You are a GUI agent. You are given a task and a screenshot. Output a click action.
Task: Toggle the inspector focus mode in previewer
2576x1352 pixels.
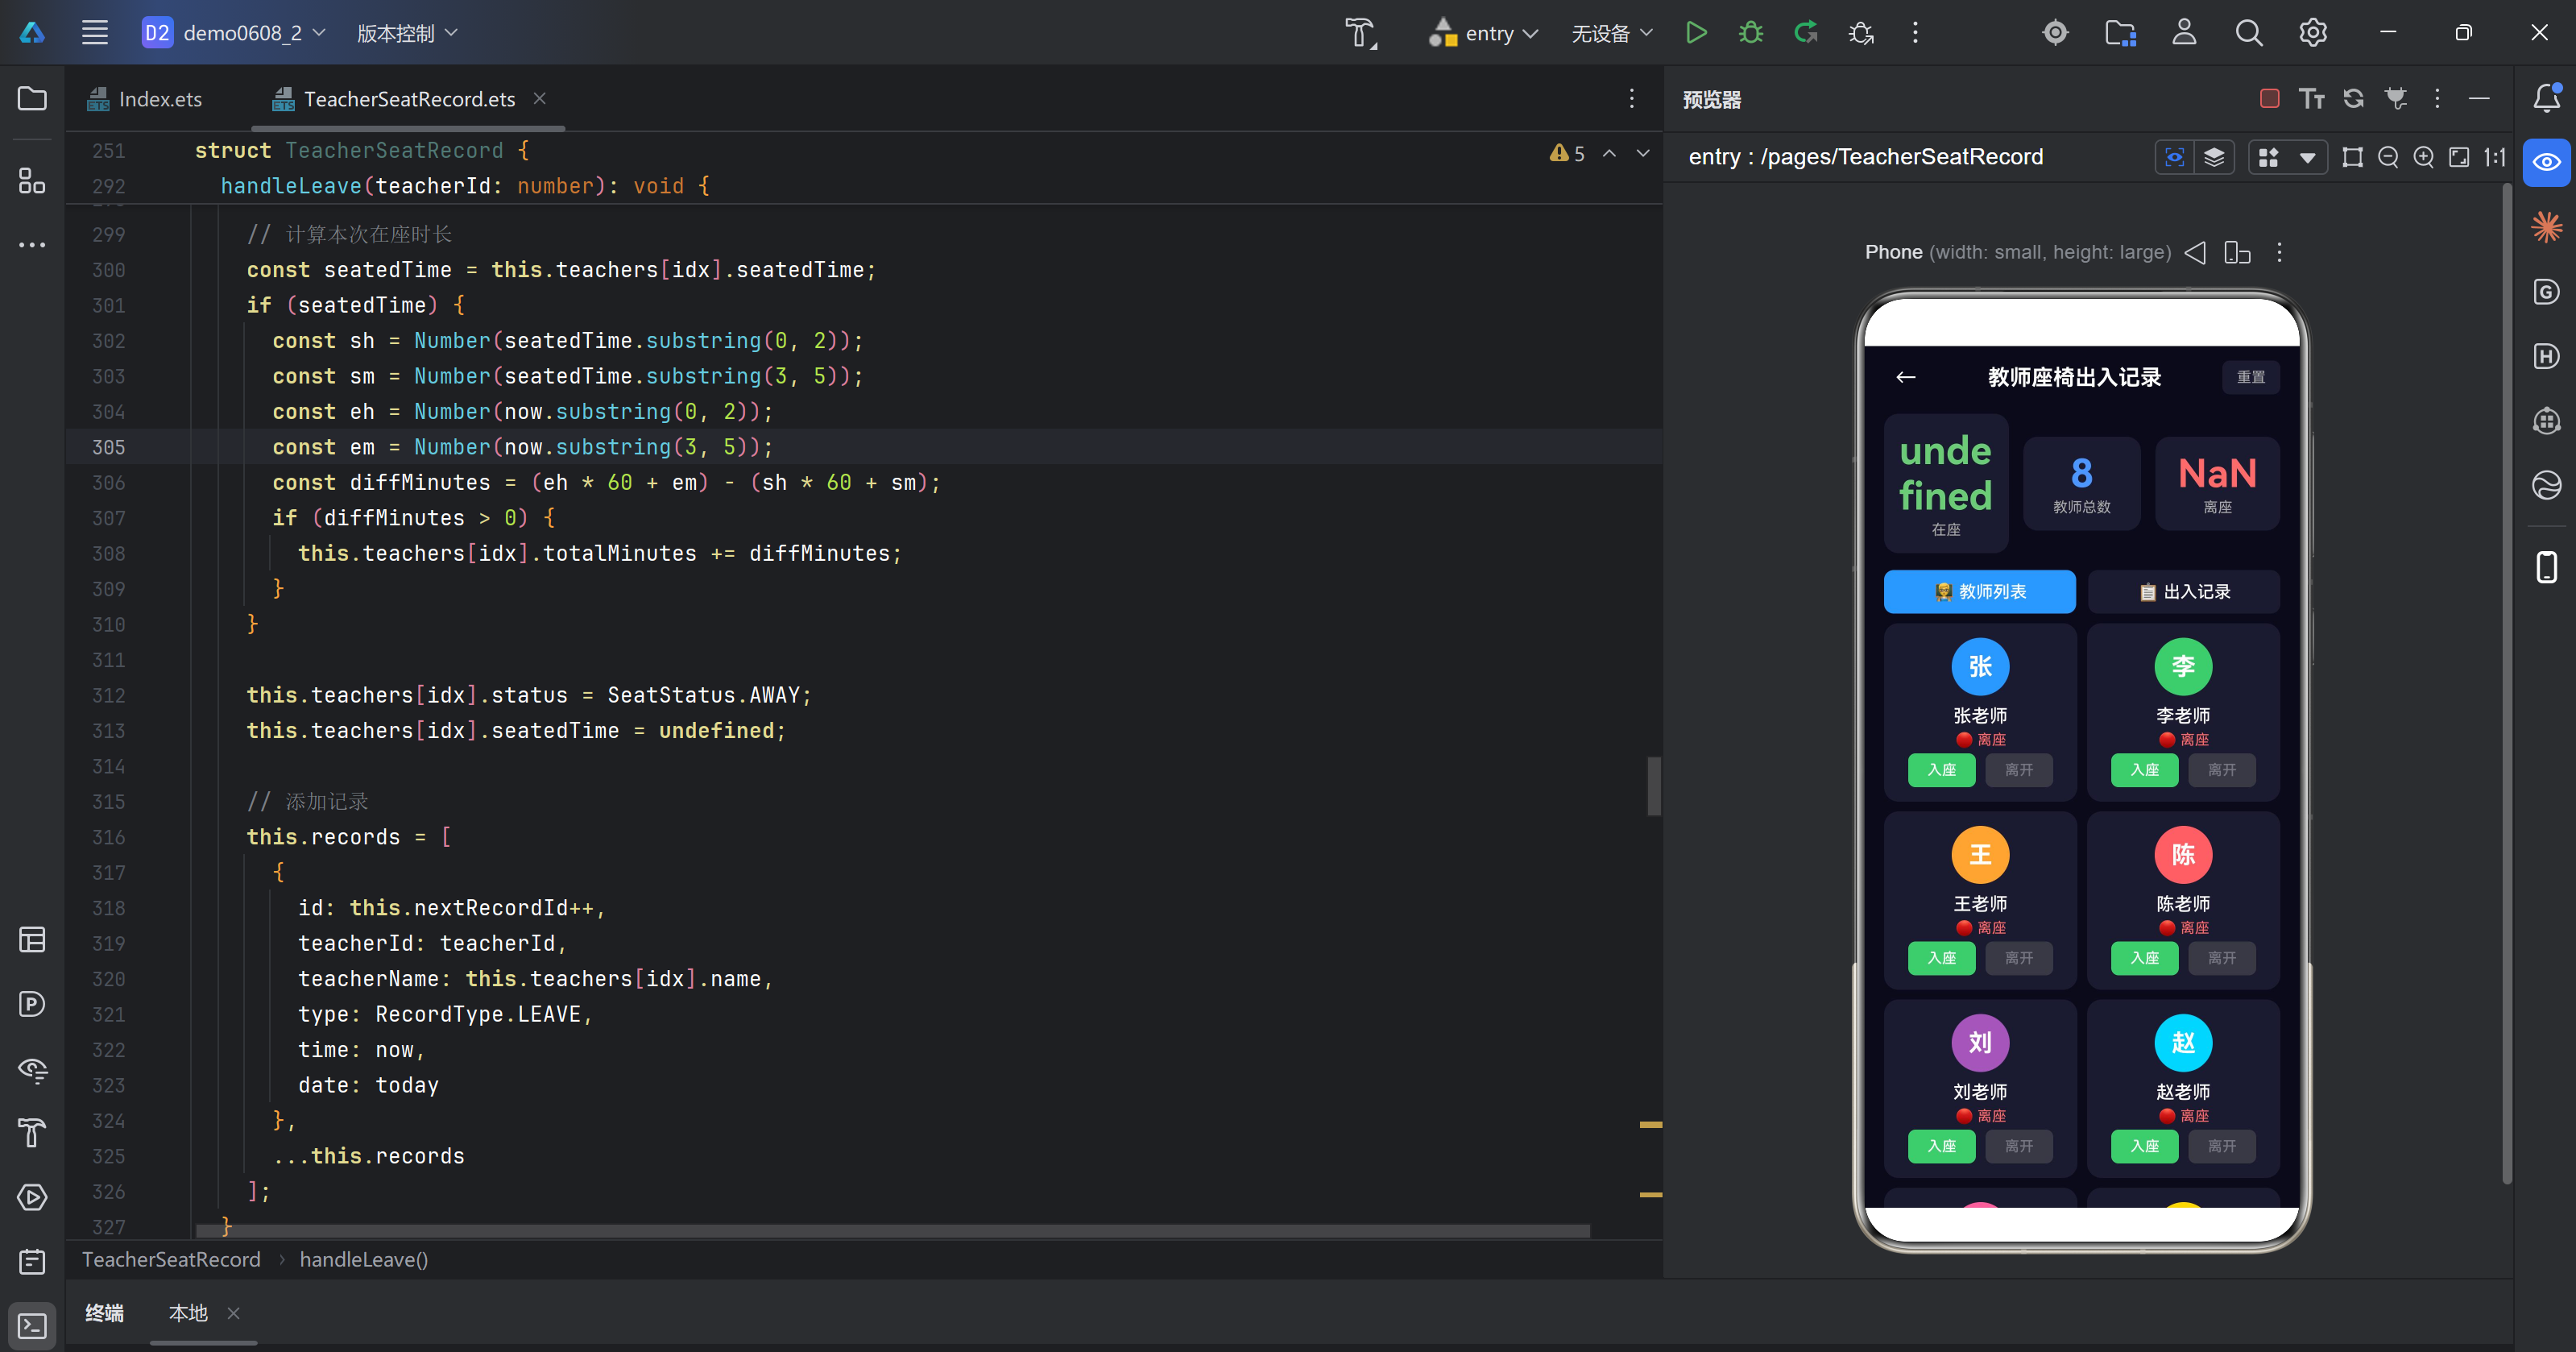click(x=2174, y=157)
